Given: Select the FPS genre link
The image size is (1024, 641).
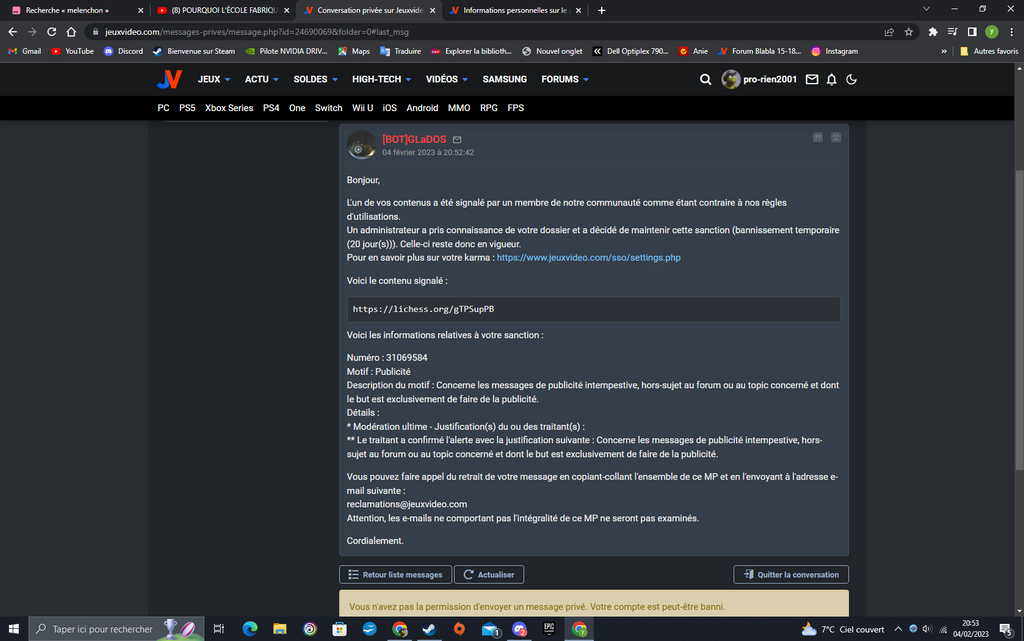Looking at the screenshot, I should [516, 108].
